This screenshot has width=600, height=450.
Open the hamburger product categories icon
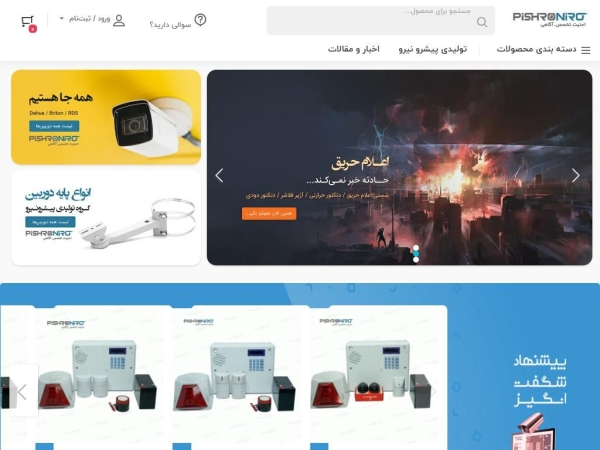click(x=585, y=50)
